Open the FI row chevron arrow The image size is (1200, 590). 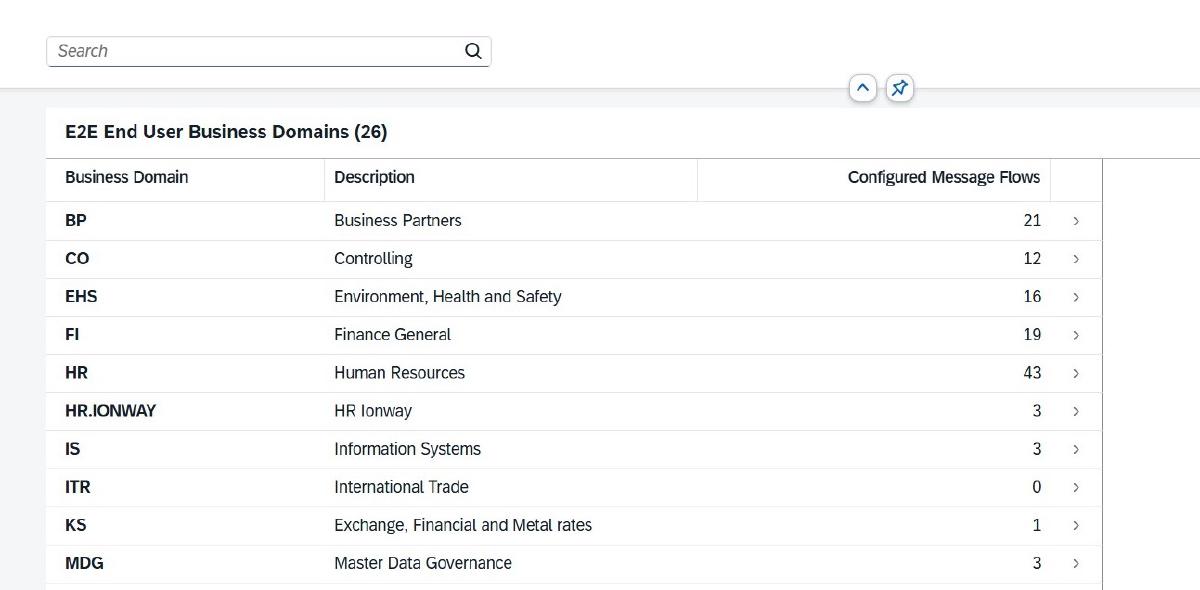(1076, 335)
